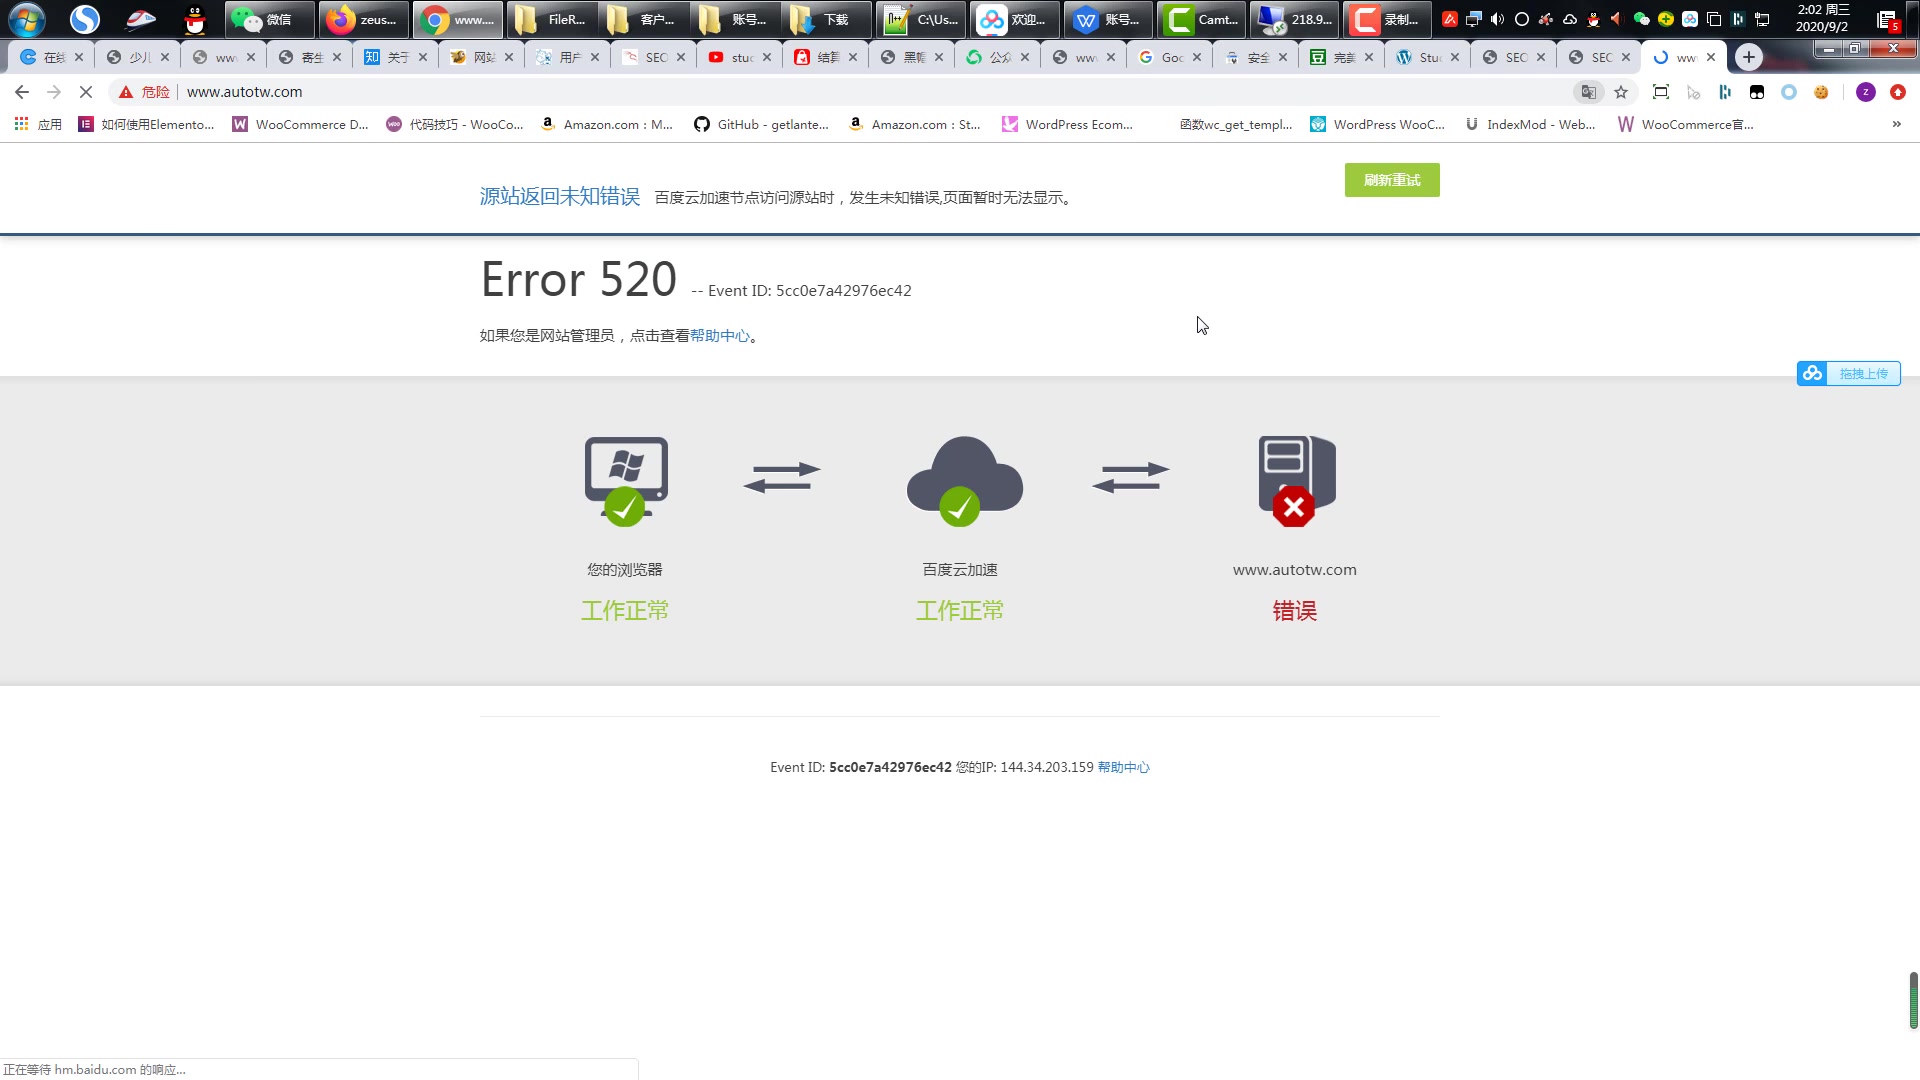Click the system volume tray icon
The height and width of the screenshot is (1080, 1920).
[x=1497, y=19]
